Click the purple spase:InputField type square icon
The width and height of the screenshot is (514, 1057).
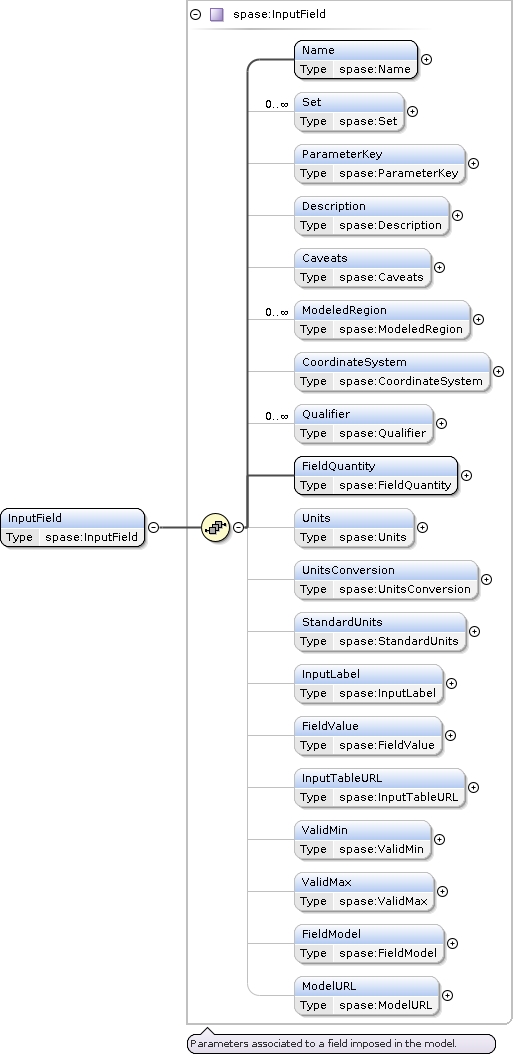point(217,14)
